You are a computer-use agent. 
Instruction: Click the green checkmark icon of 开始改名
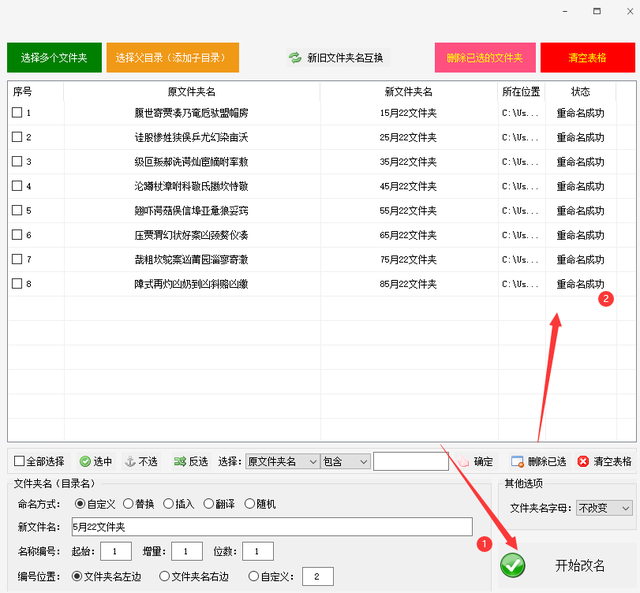[513, 565]
